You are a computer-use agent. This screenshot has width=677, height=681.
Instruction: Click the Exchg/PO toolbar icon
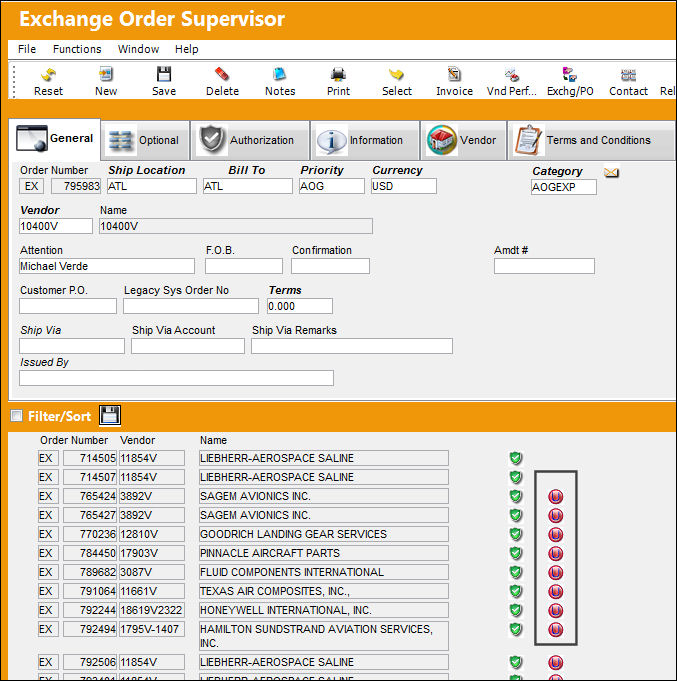(570, 81)
